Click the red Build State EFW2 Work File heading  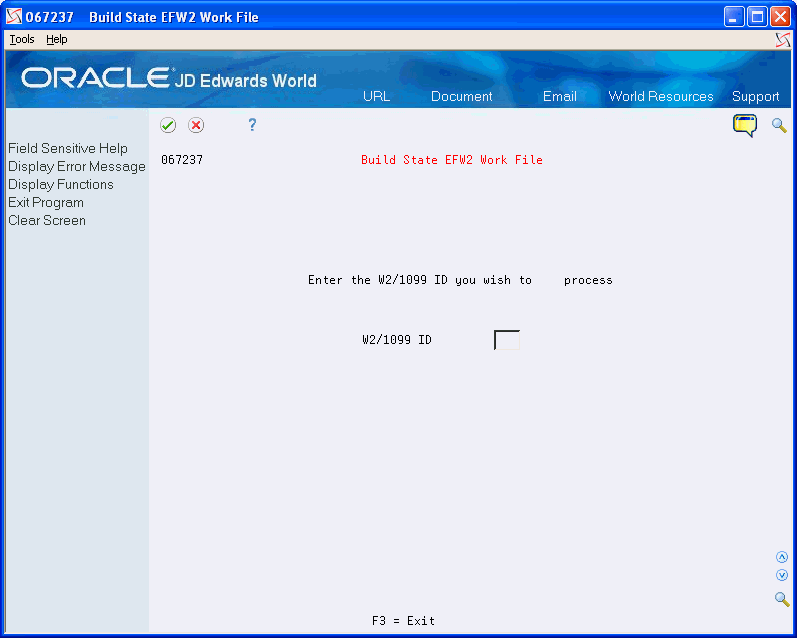click(x=452, y=160)
